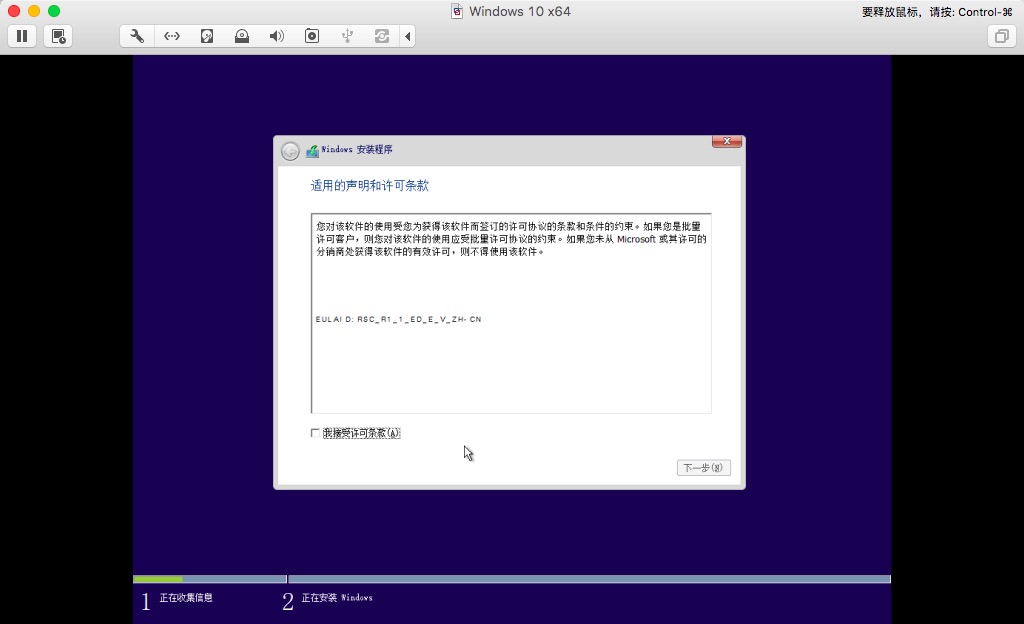Close the Windows setup dialog
The width and height of the screenshot is (1024, 624).
click(727, 141)
